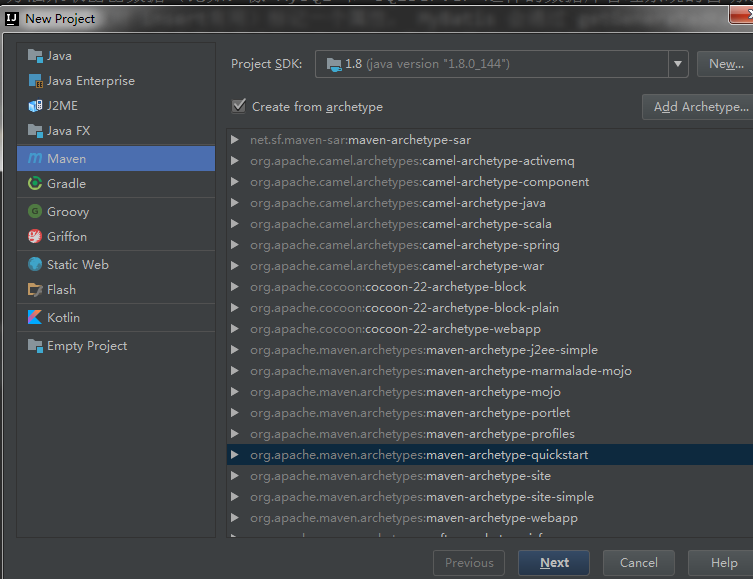This screenshot has height=579, width=753.
Task: Select maven-archetype-webapp row
Action: point(490,518)
